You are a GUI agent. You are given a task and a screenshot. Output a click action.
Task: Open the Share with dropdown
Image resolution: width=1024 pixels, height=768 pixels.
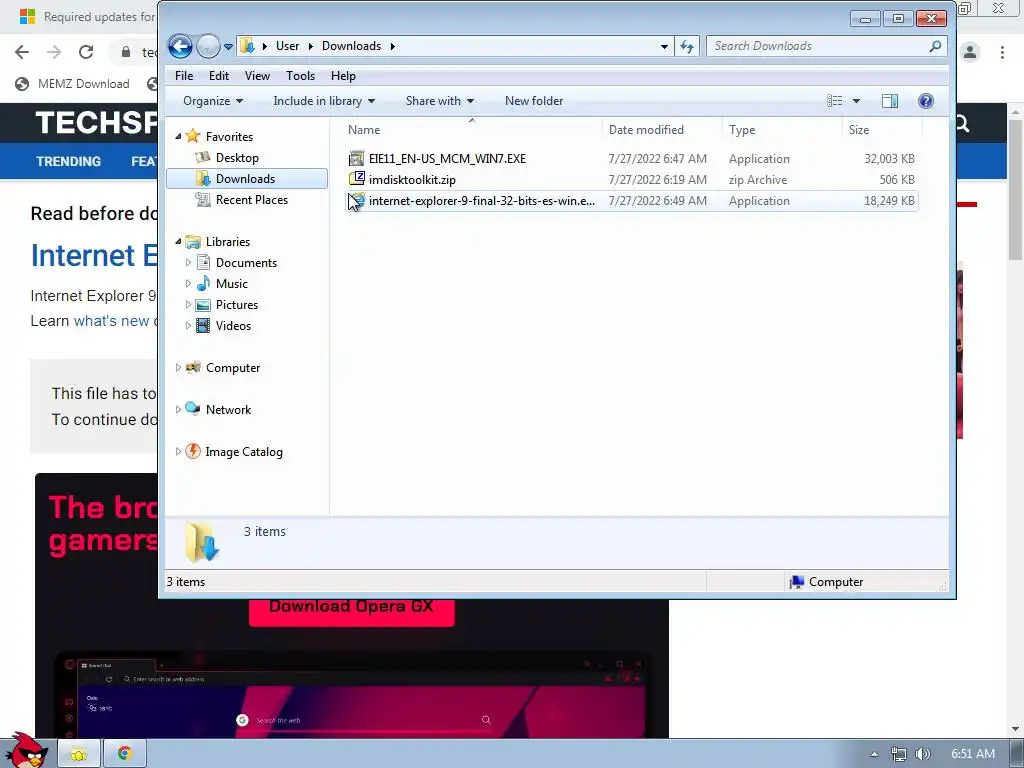coord(440,101)
